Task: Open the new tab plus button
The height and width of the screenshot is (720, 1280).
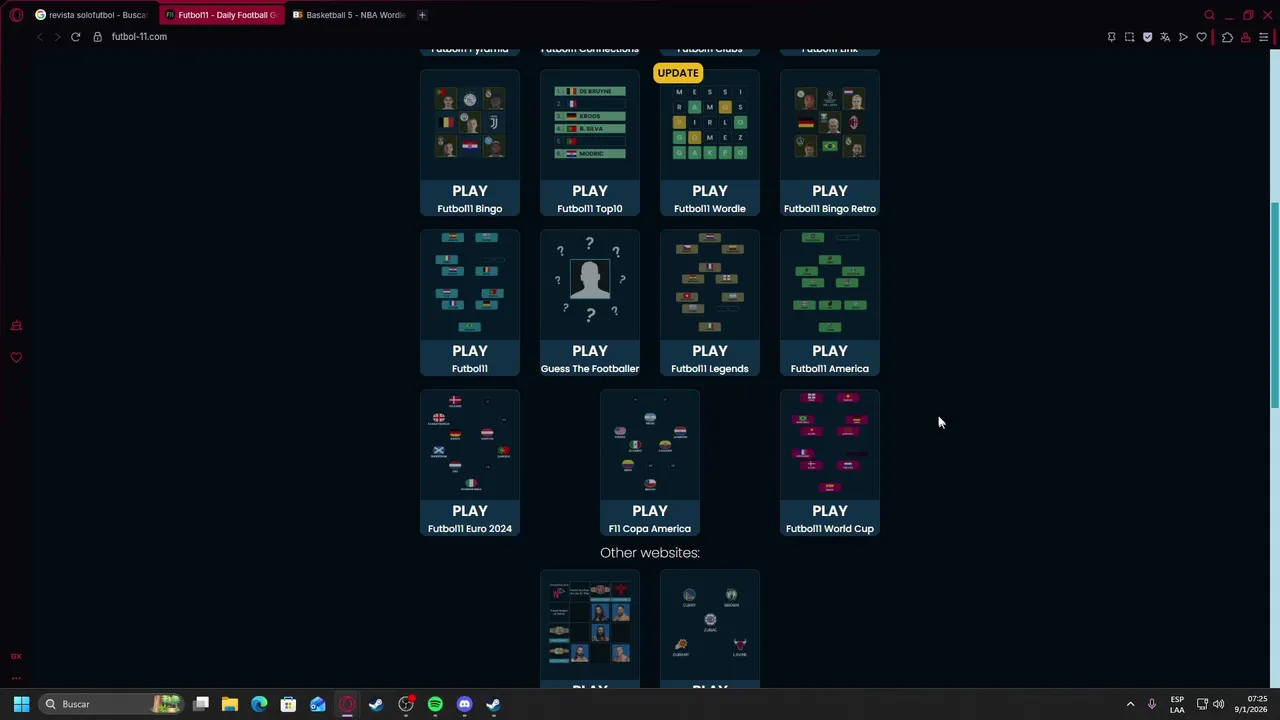Action: [x=422, y=15]
